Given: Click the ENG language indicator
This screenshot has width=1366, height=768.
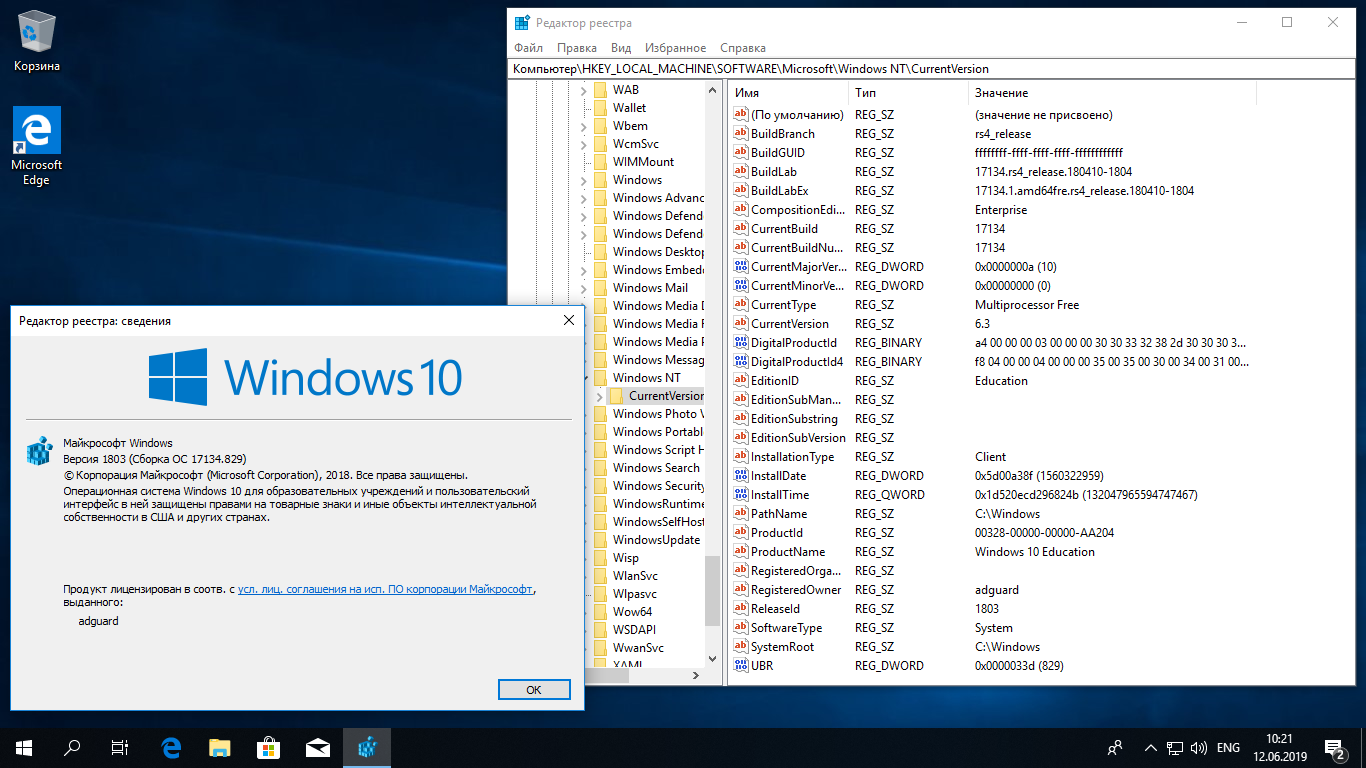Looking at the screenshot, I should point(1228,747).
